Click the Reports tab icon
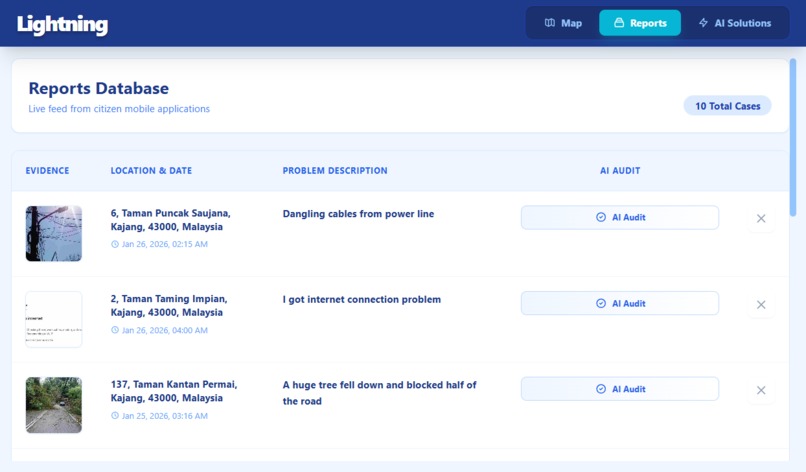 point(619,23)
